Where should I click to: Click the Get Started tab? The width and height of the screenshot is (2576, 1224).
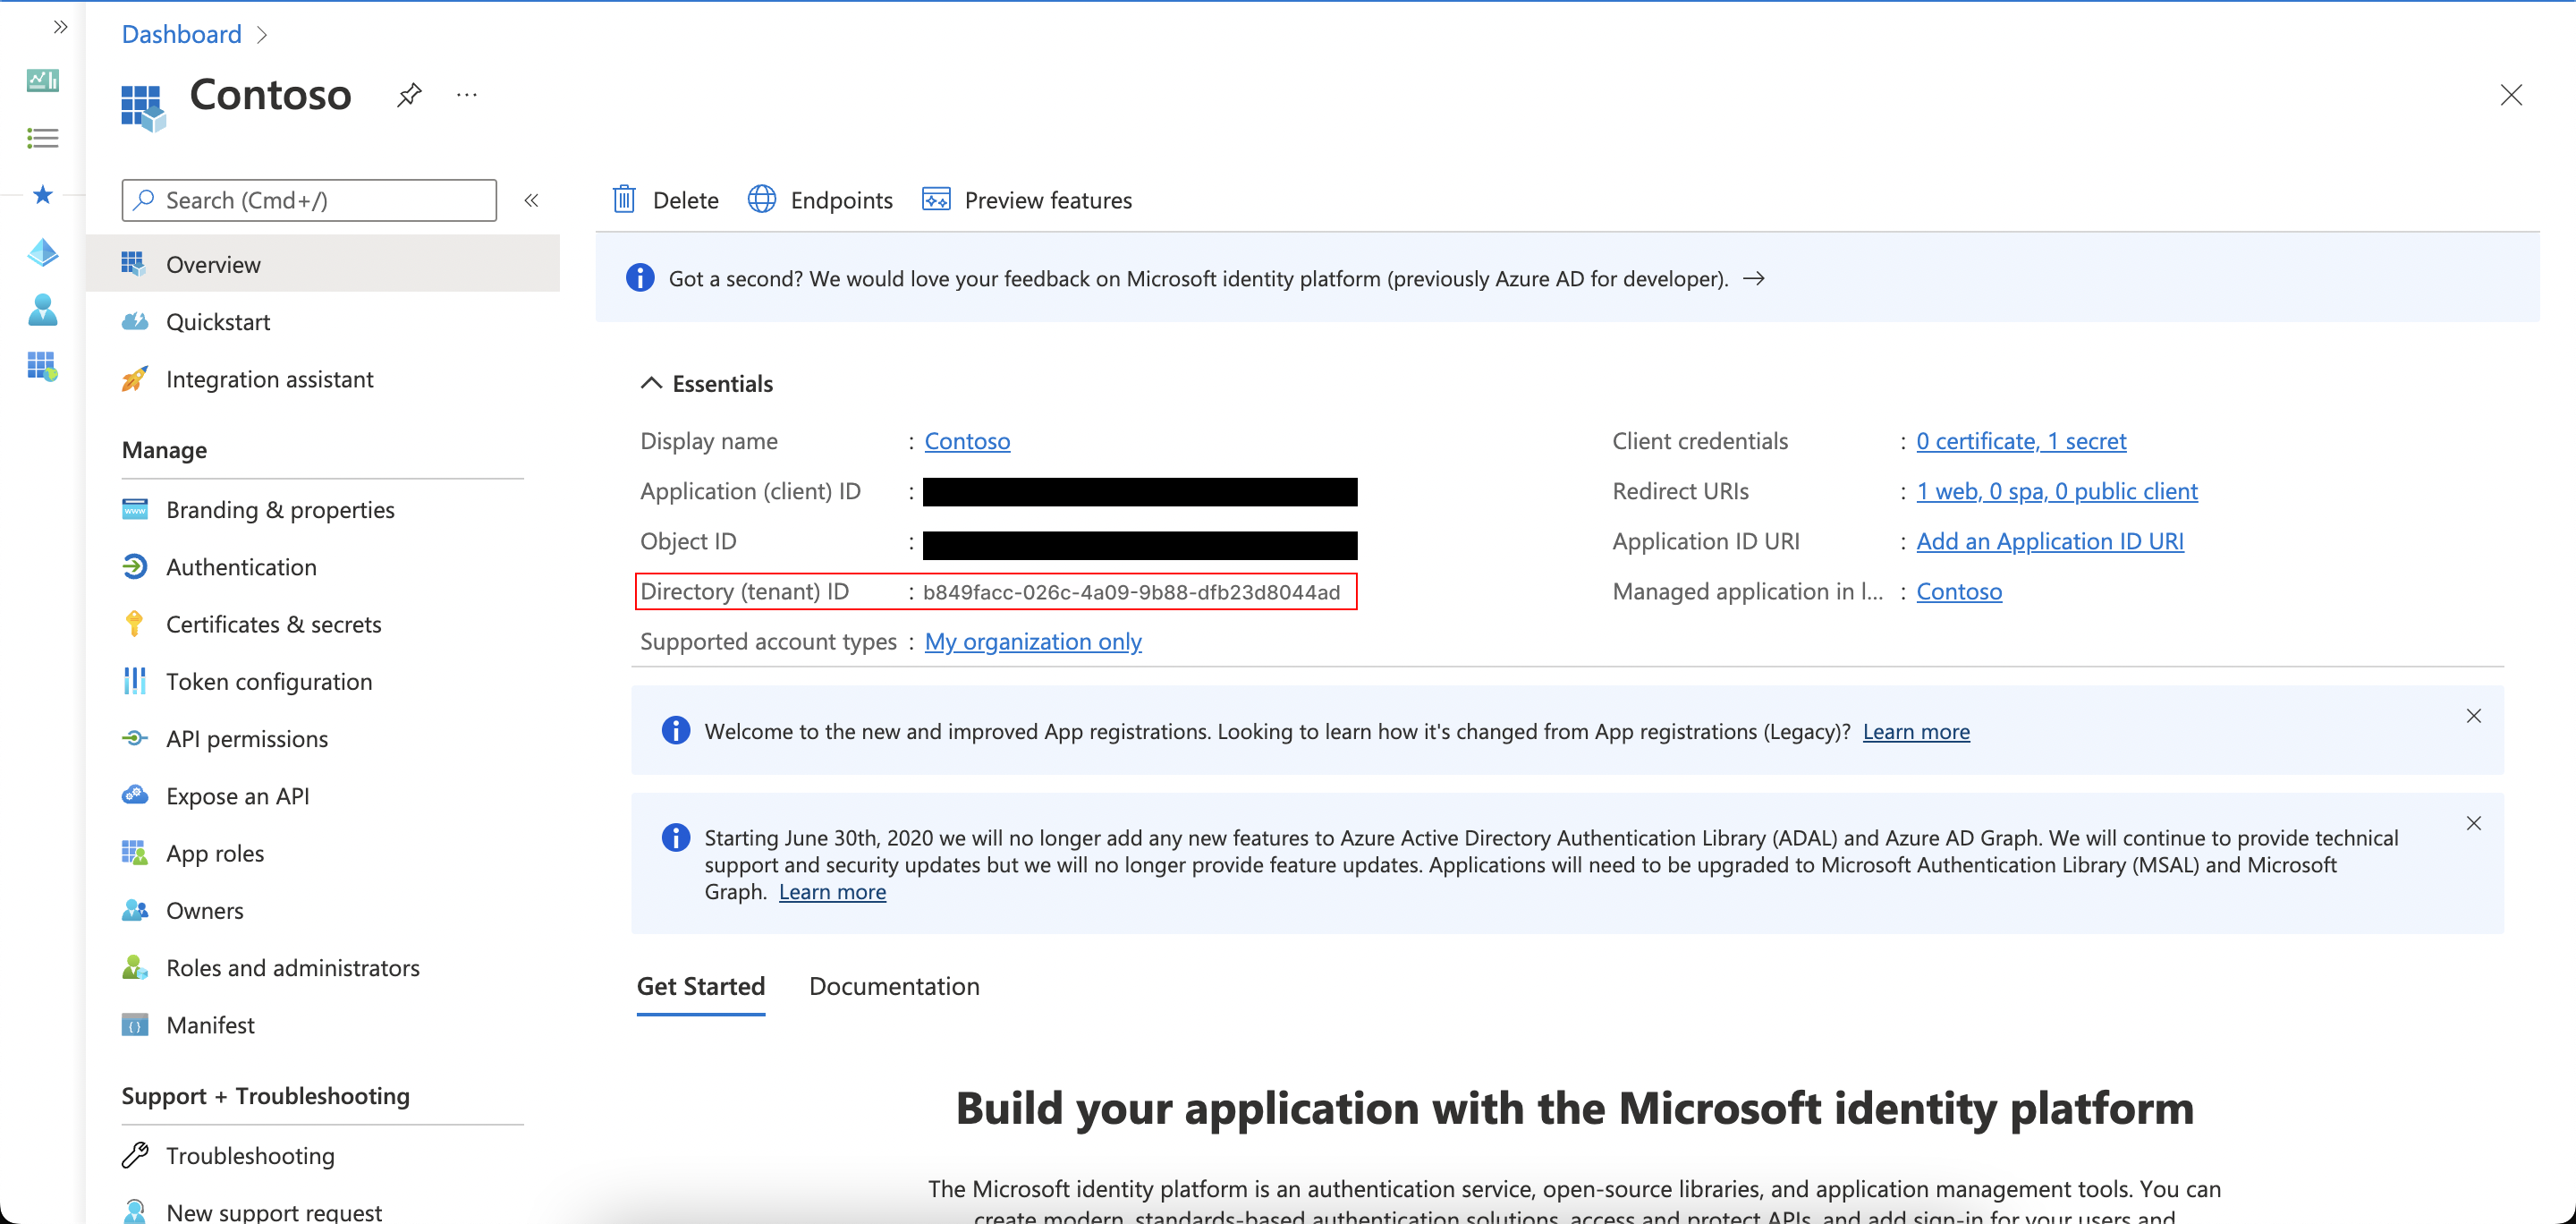click(699, 986)
